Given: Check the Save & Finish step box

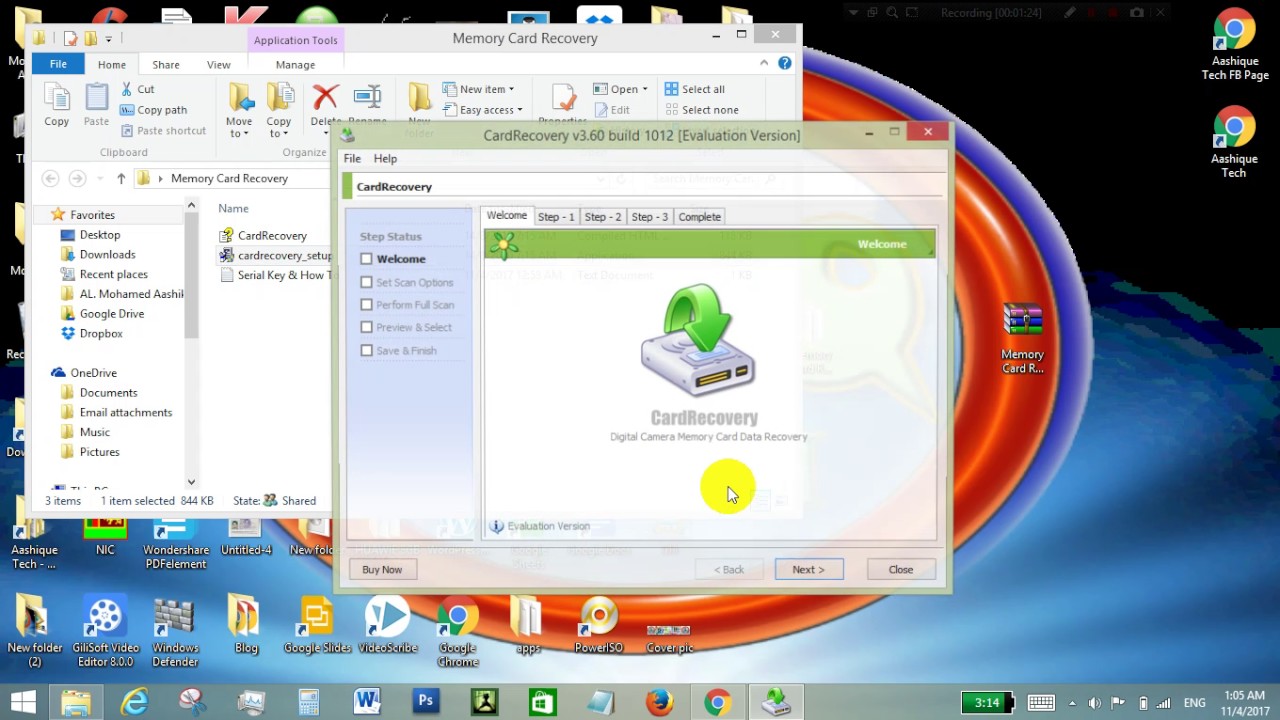Looking at the screenshot, I should (366, 351).
